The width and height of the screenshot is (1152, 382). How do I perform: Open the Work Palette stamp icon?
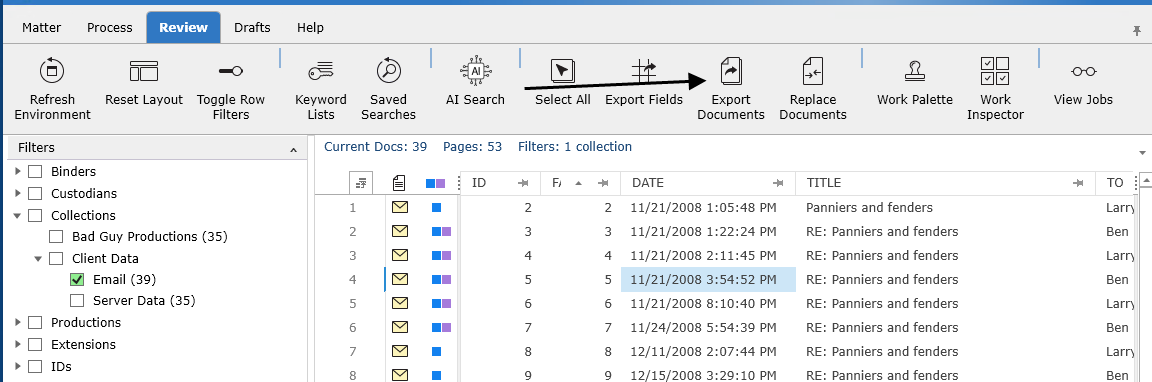[x=915, y=71]
